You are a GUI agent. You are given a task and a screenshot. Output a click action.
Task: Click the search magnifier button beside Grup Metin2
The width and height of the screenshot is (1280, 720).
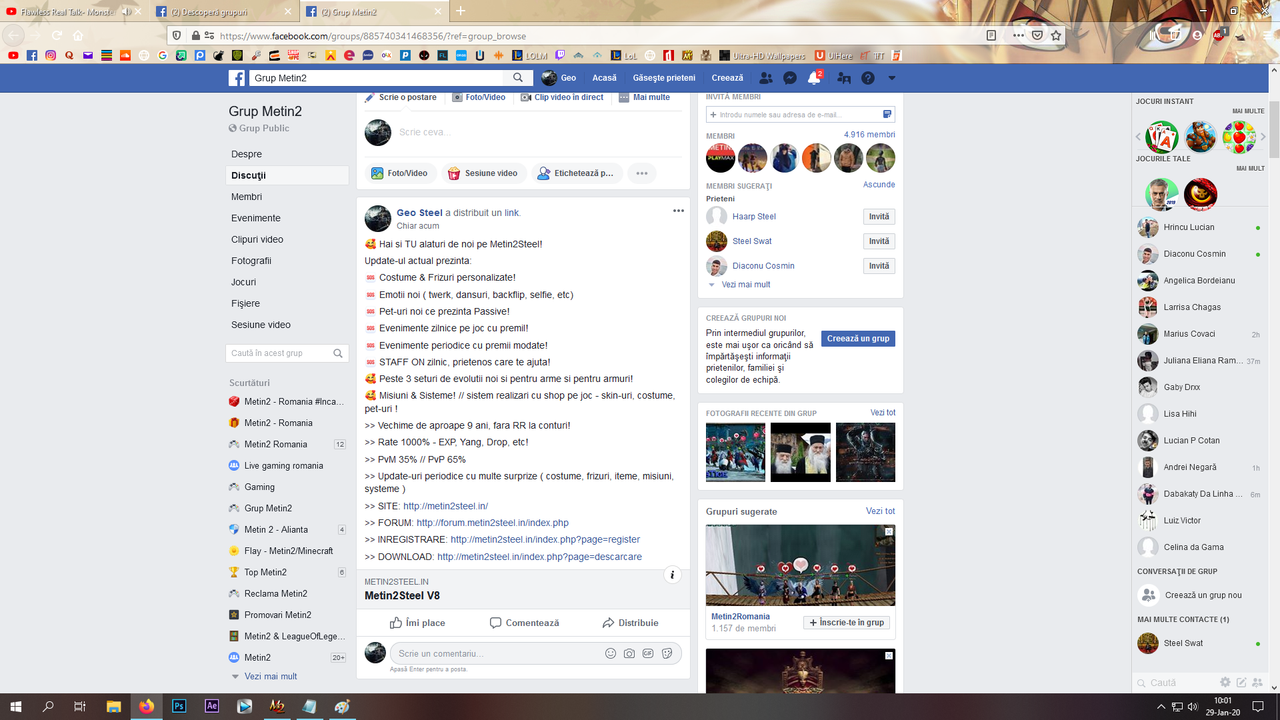point(518,78)
